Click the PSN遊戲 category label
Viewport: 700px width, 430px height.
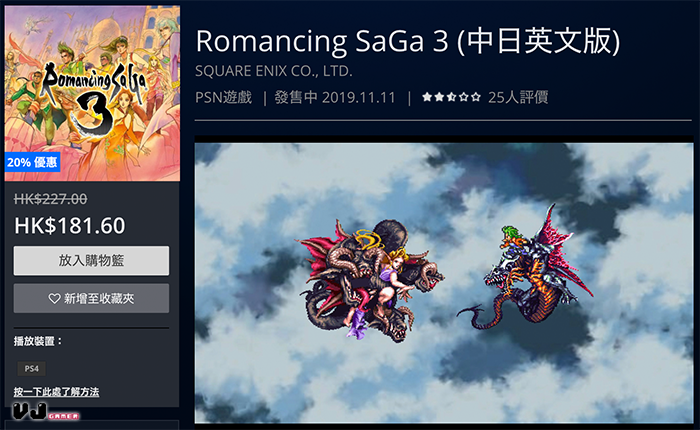pos(224,97)
